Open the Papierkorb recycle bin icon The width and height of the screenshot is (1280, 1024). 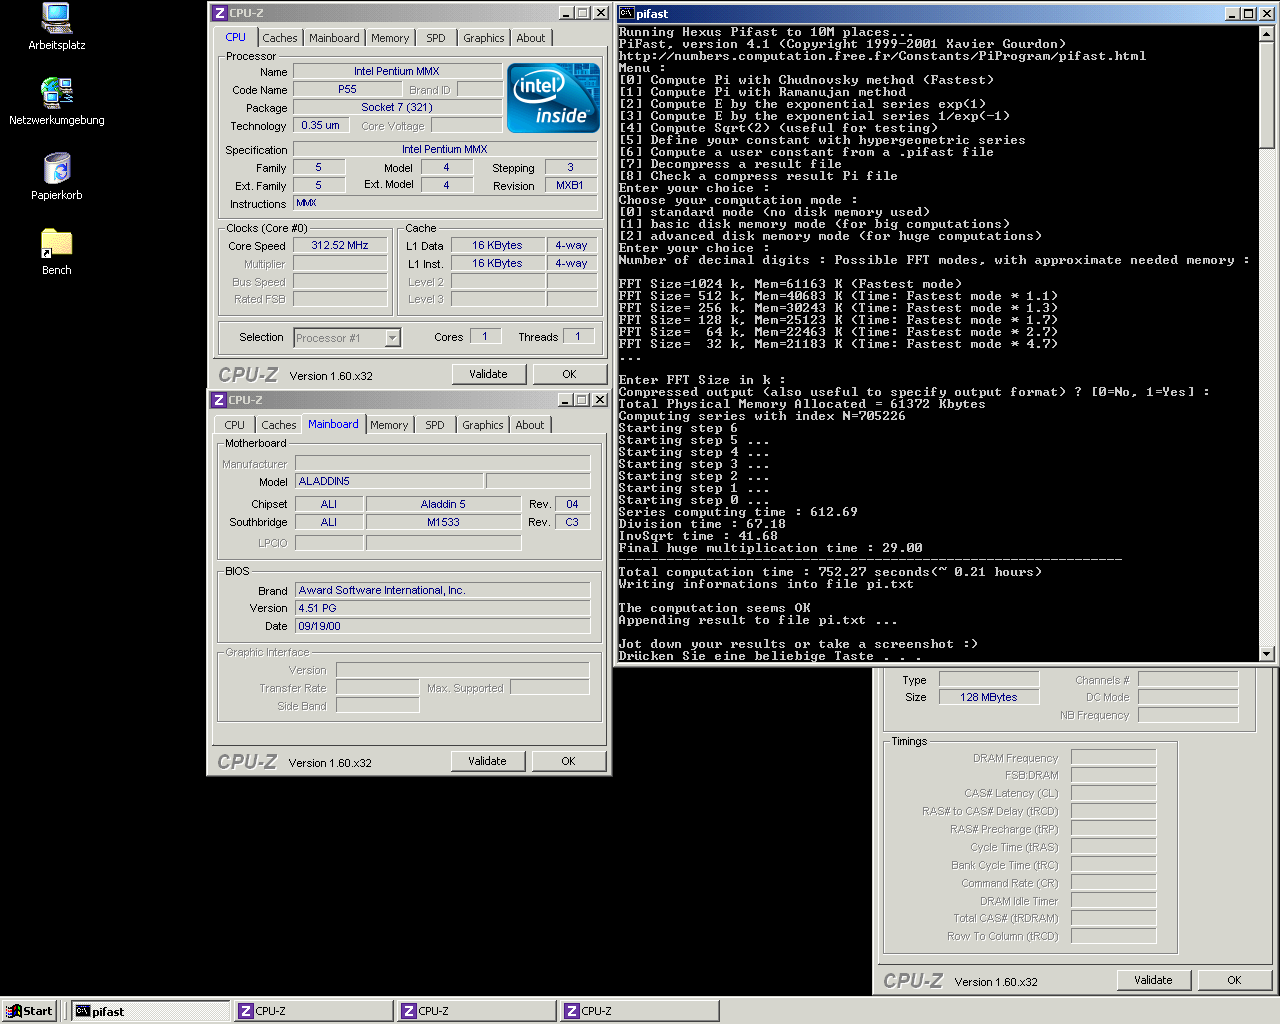(57, 176)
